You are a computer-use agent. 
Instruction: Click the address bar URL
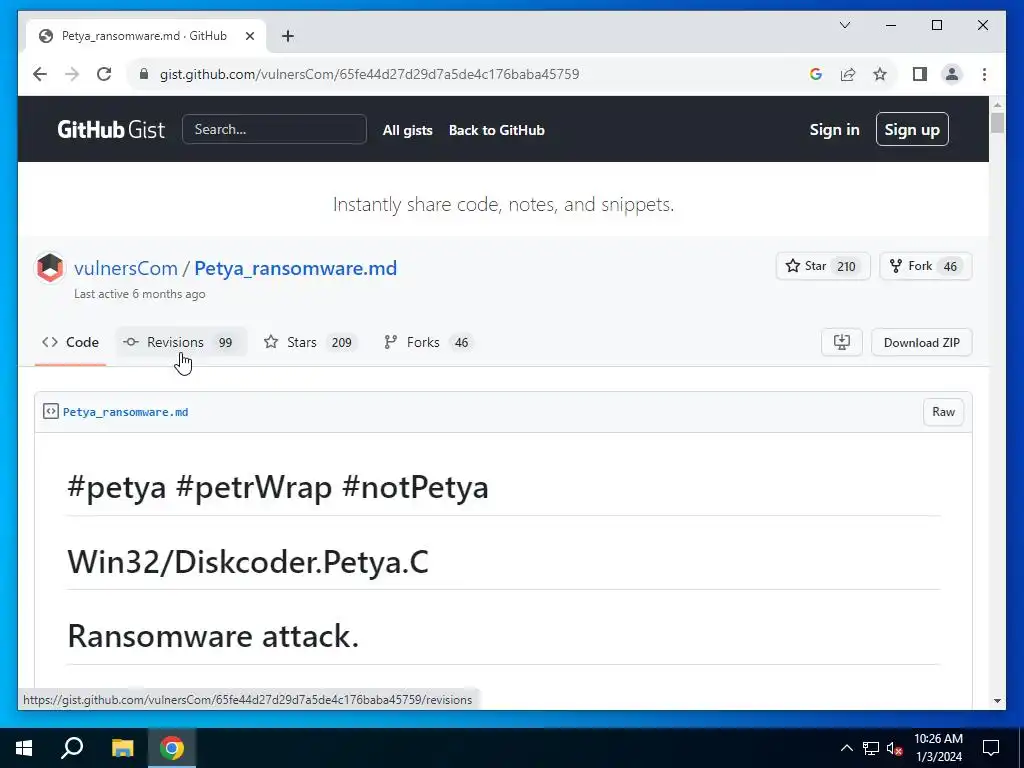pyautogui.click(x=370, y=74)
